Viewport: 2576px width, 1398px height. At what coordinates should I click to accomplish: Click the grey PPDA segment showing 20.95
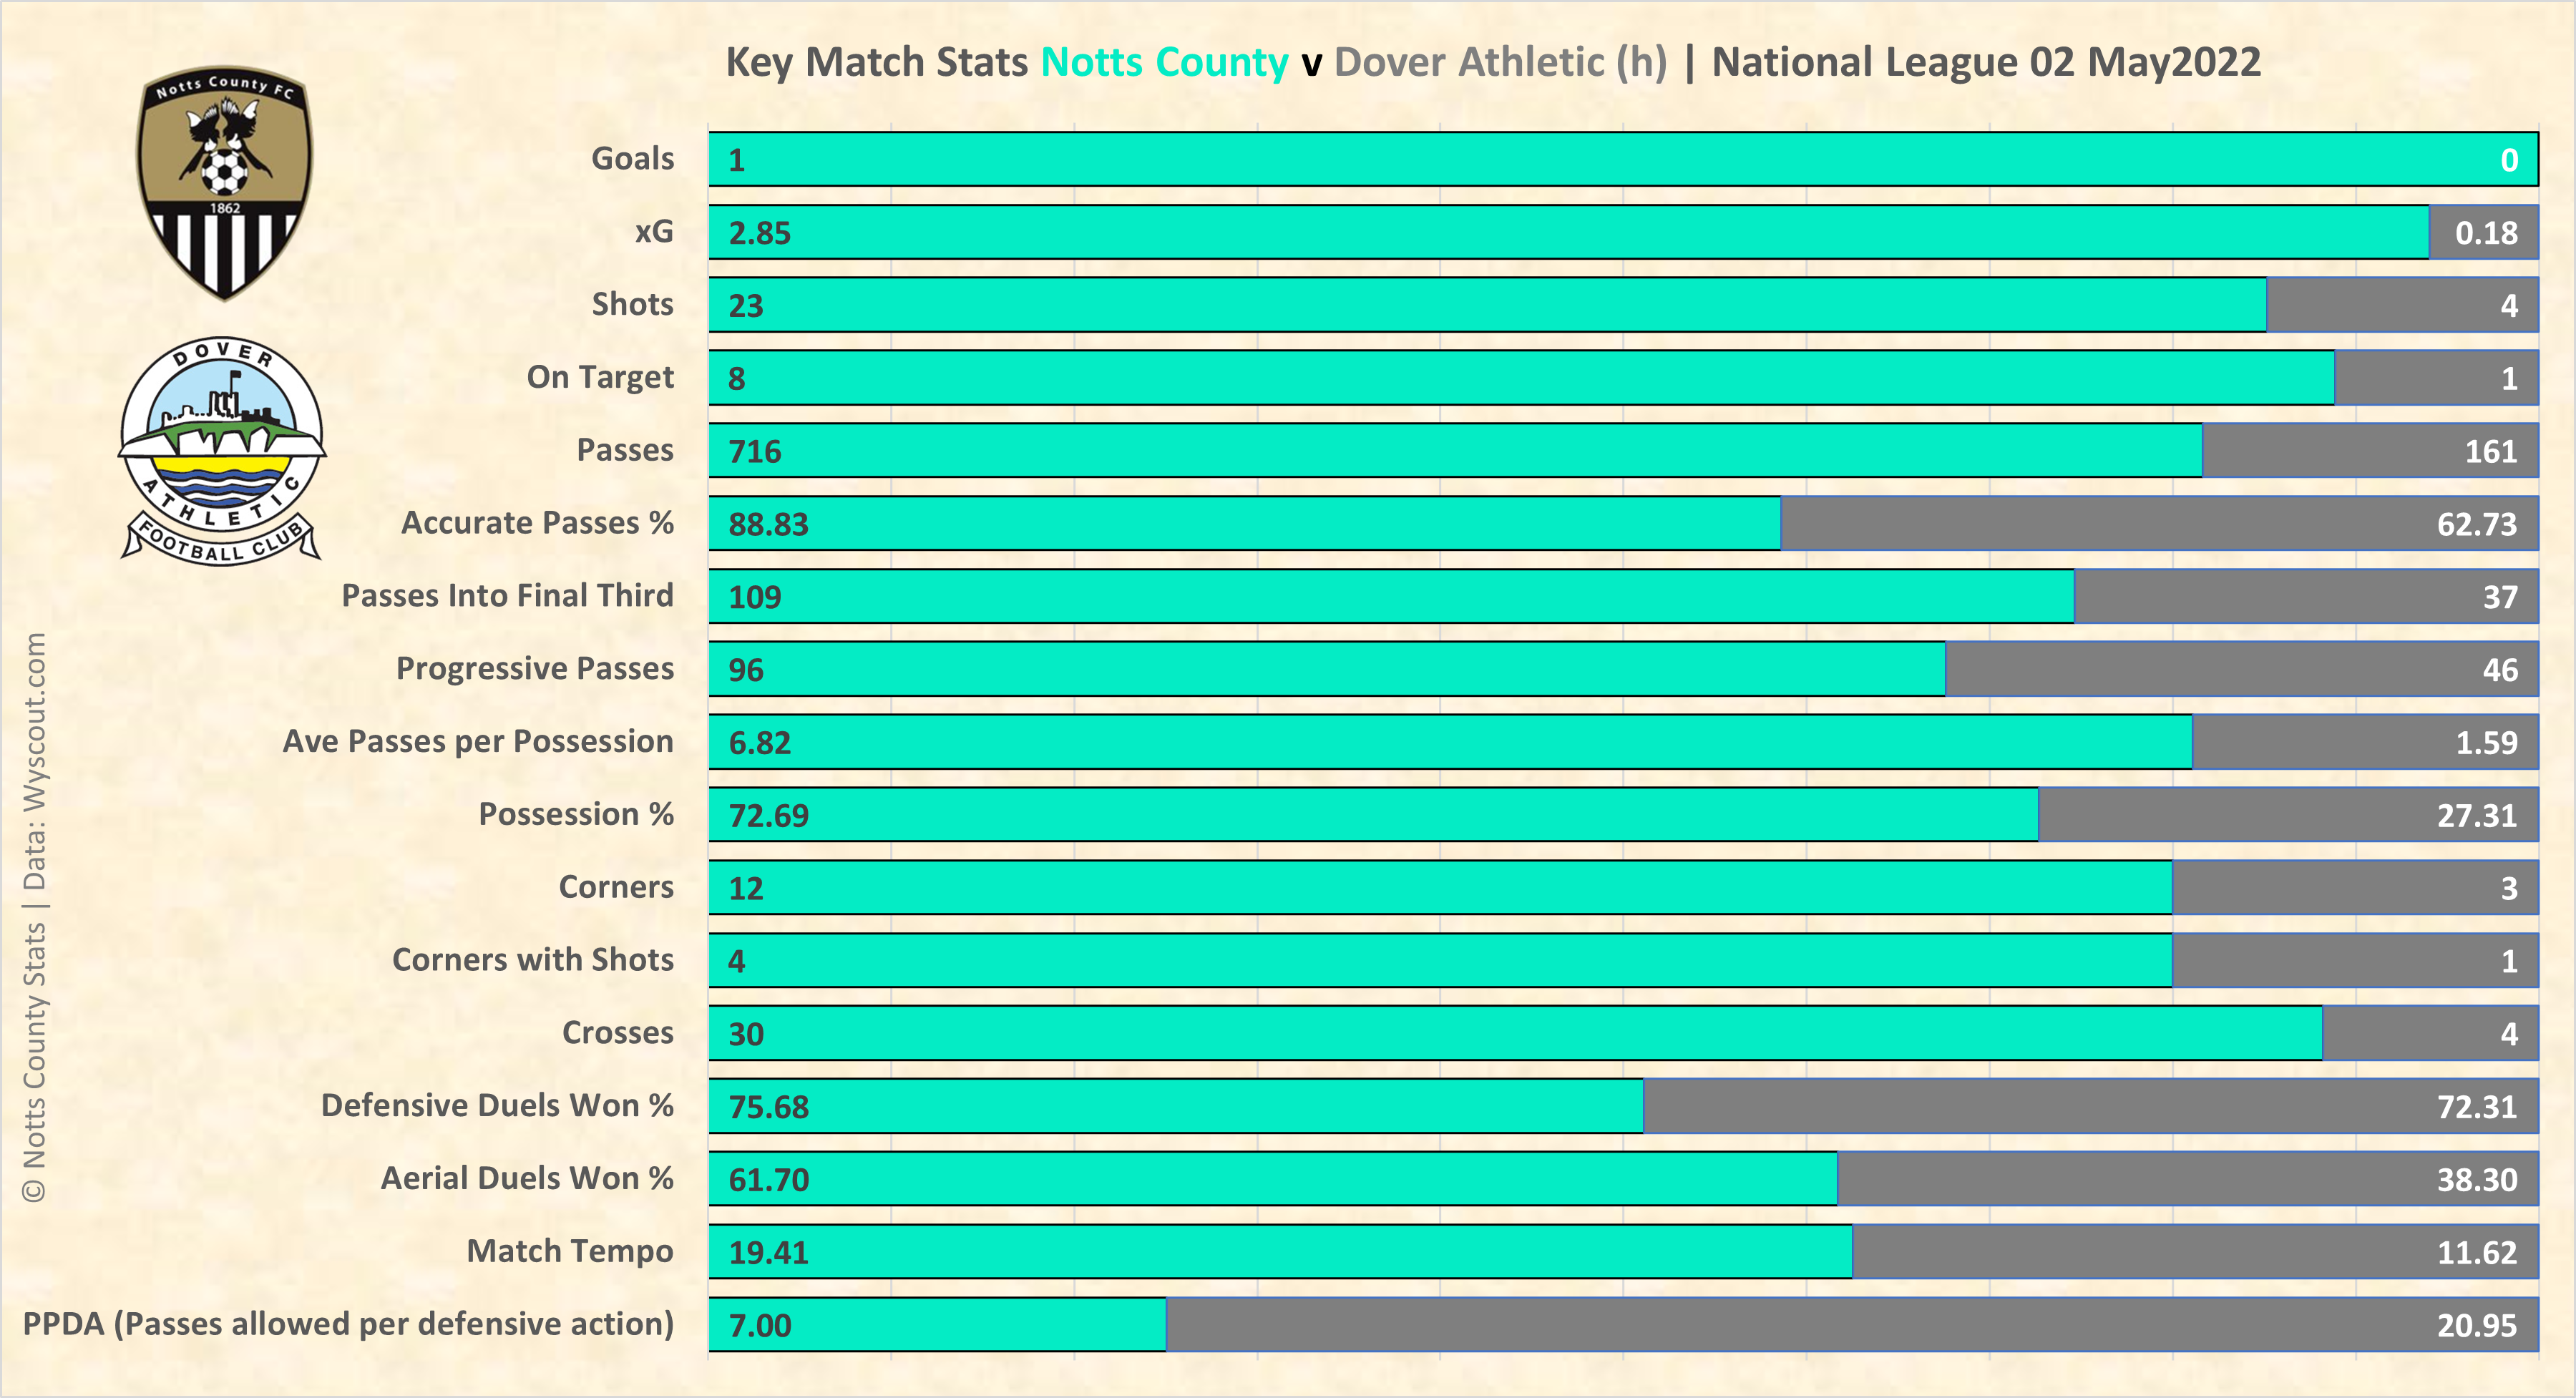coord(1850,1325)
